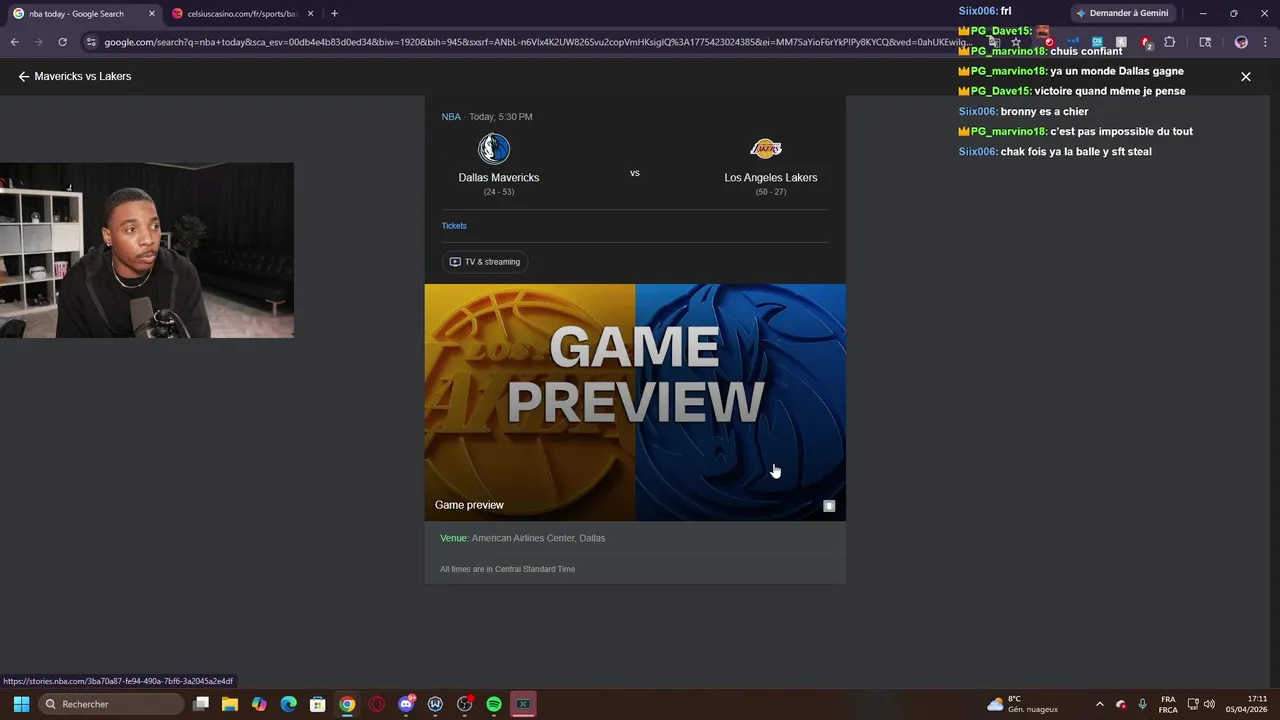Screen dimensions: 1280x720
Task: Open Microsoft Store from taskbar
Action: click(x=318, y=704)
